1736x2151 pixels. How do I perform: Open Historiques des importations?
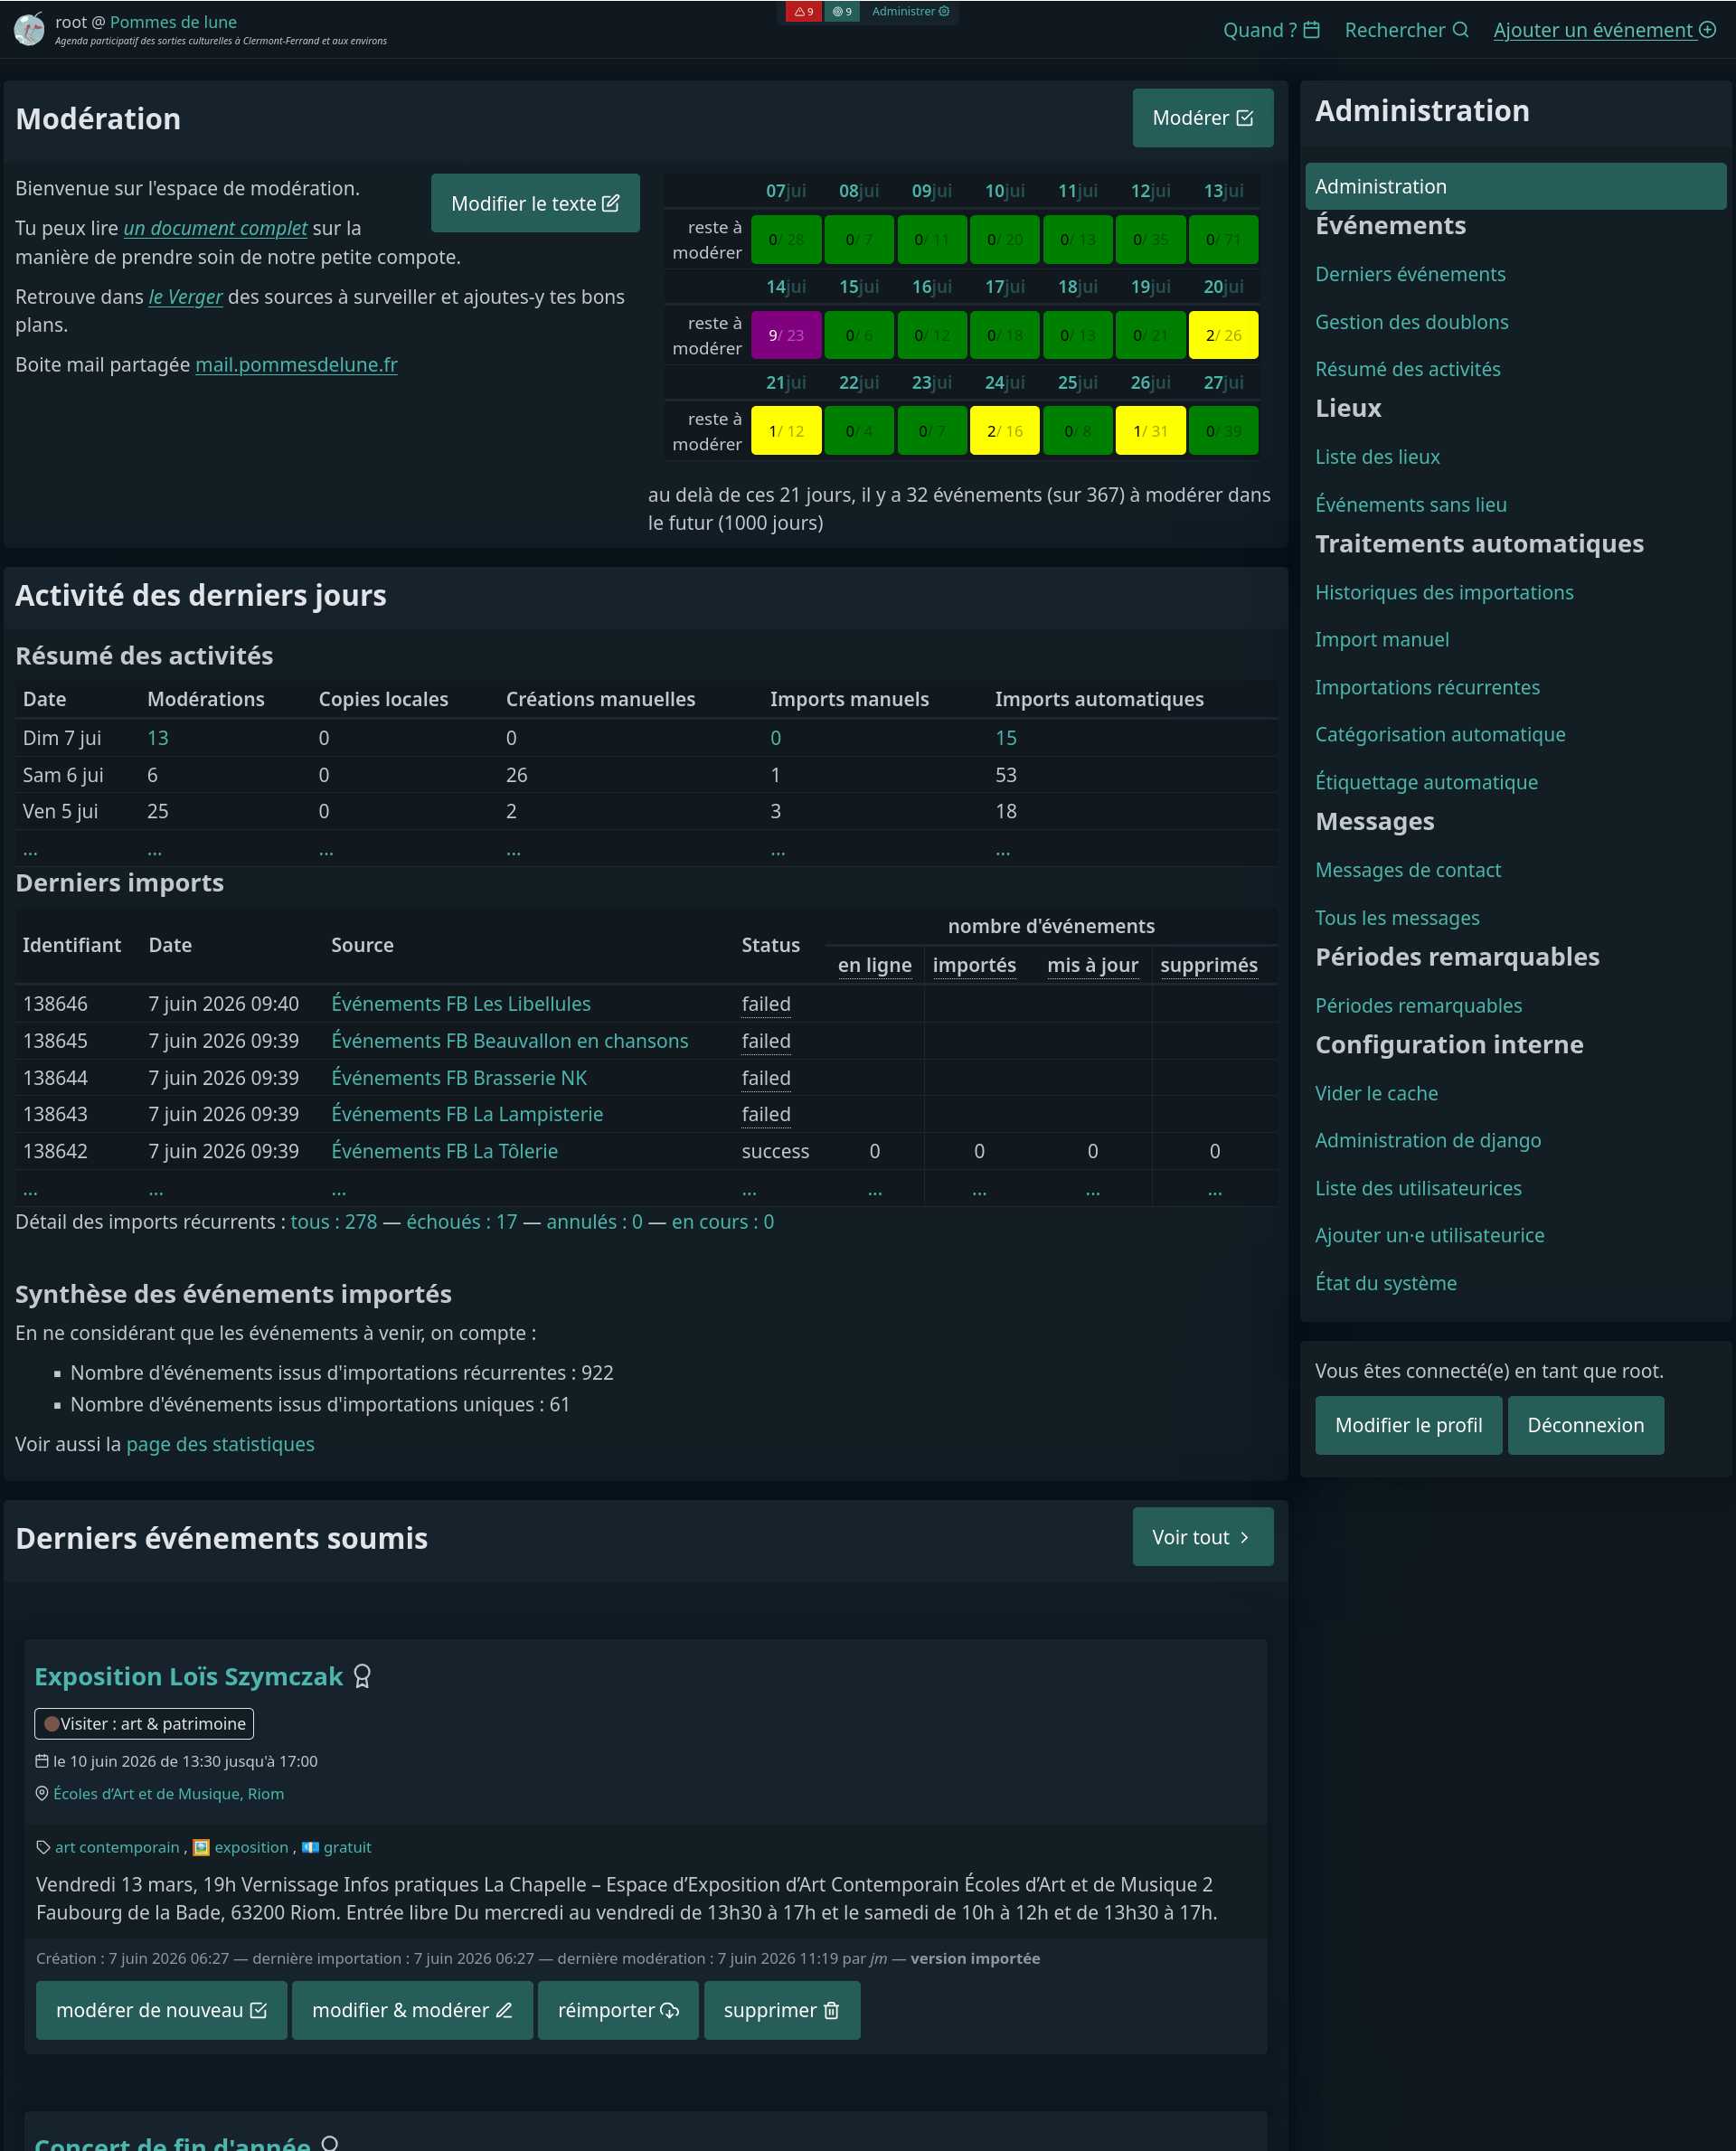(1444, 593)
